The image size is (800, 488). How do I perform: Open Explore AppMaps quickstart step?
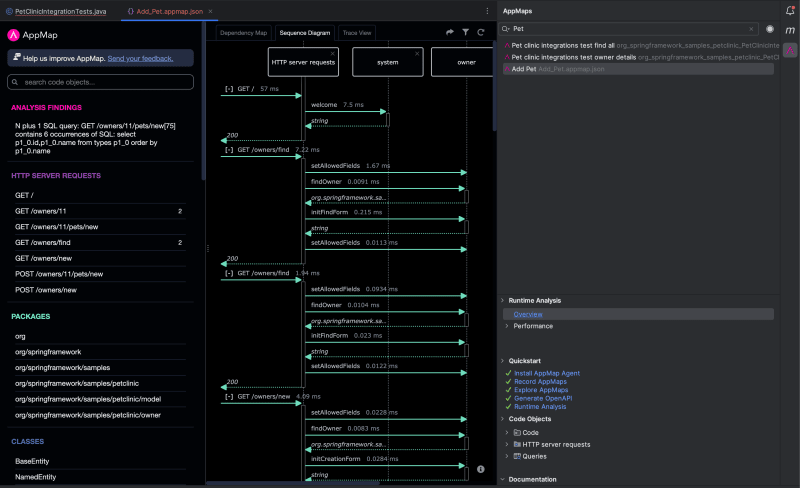click(x=541, y=390)
